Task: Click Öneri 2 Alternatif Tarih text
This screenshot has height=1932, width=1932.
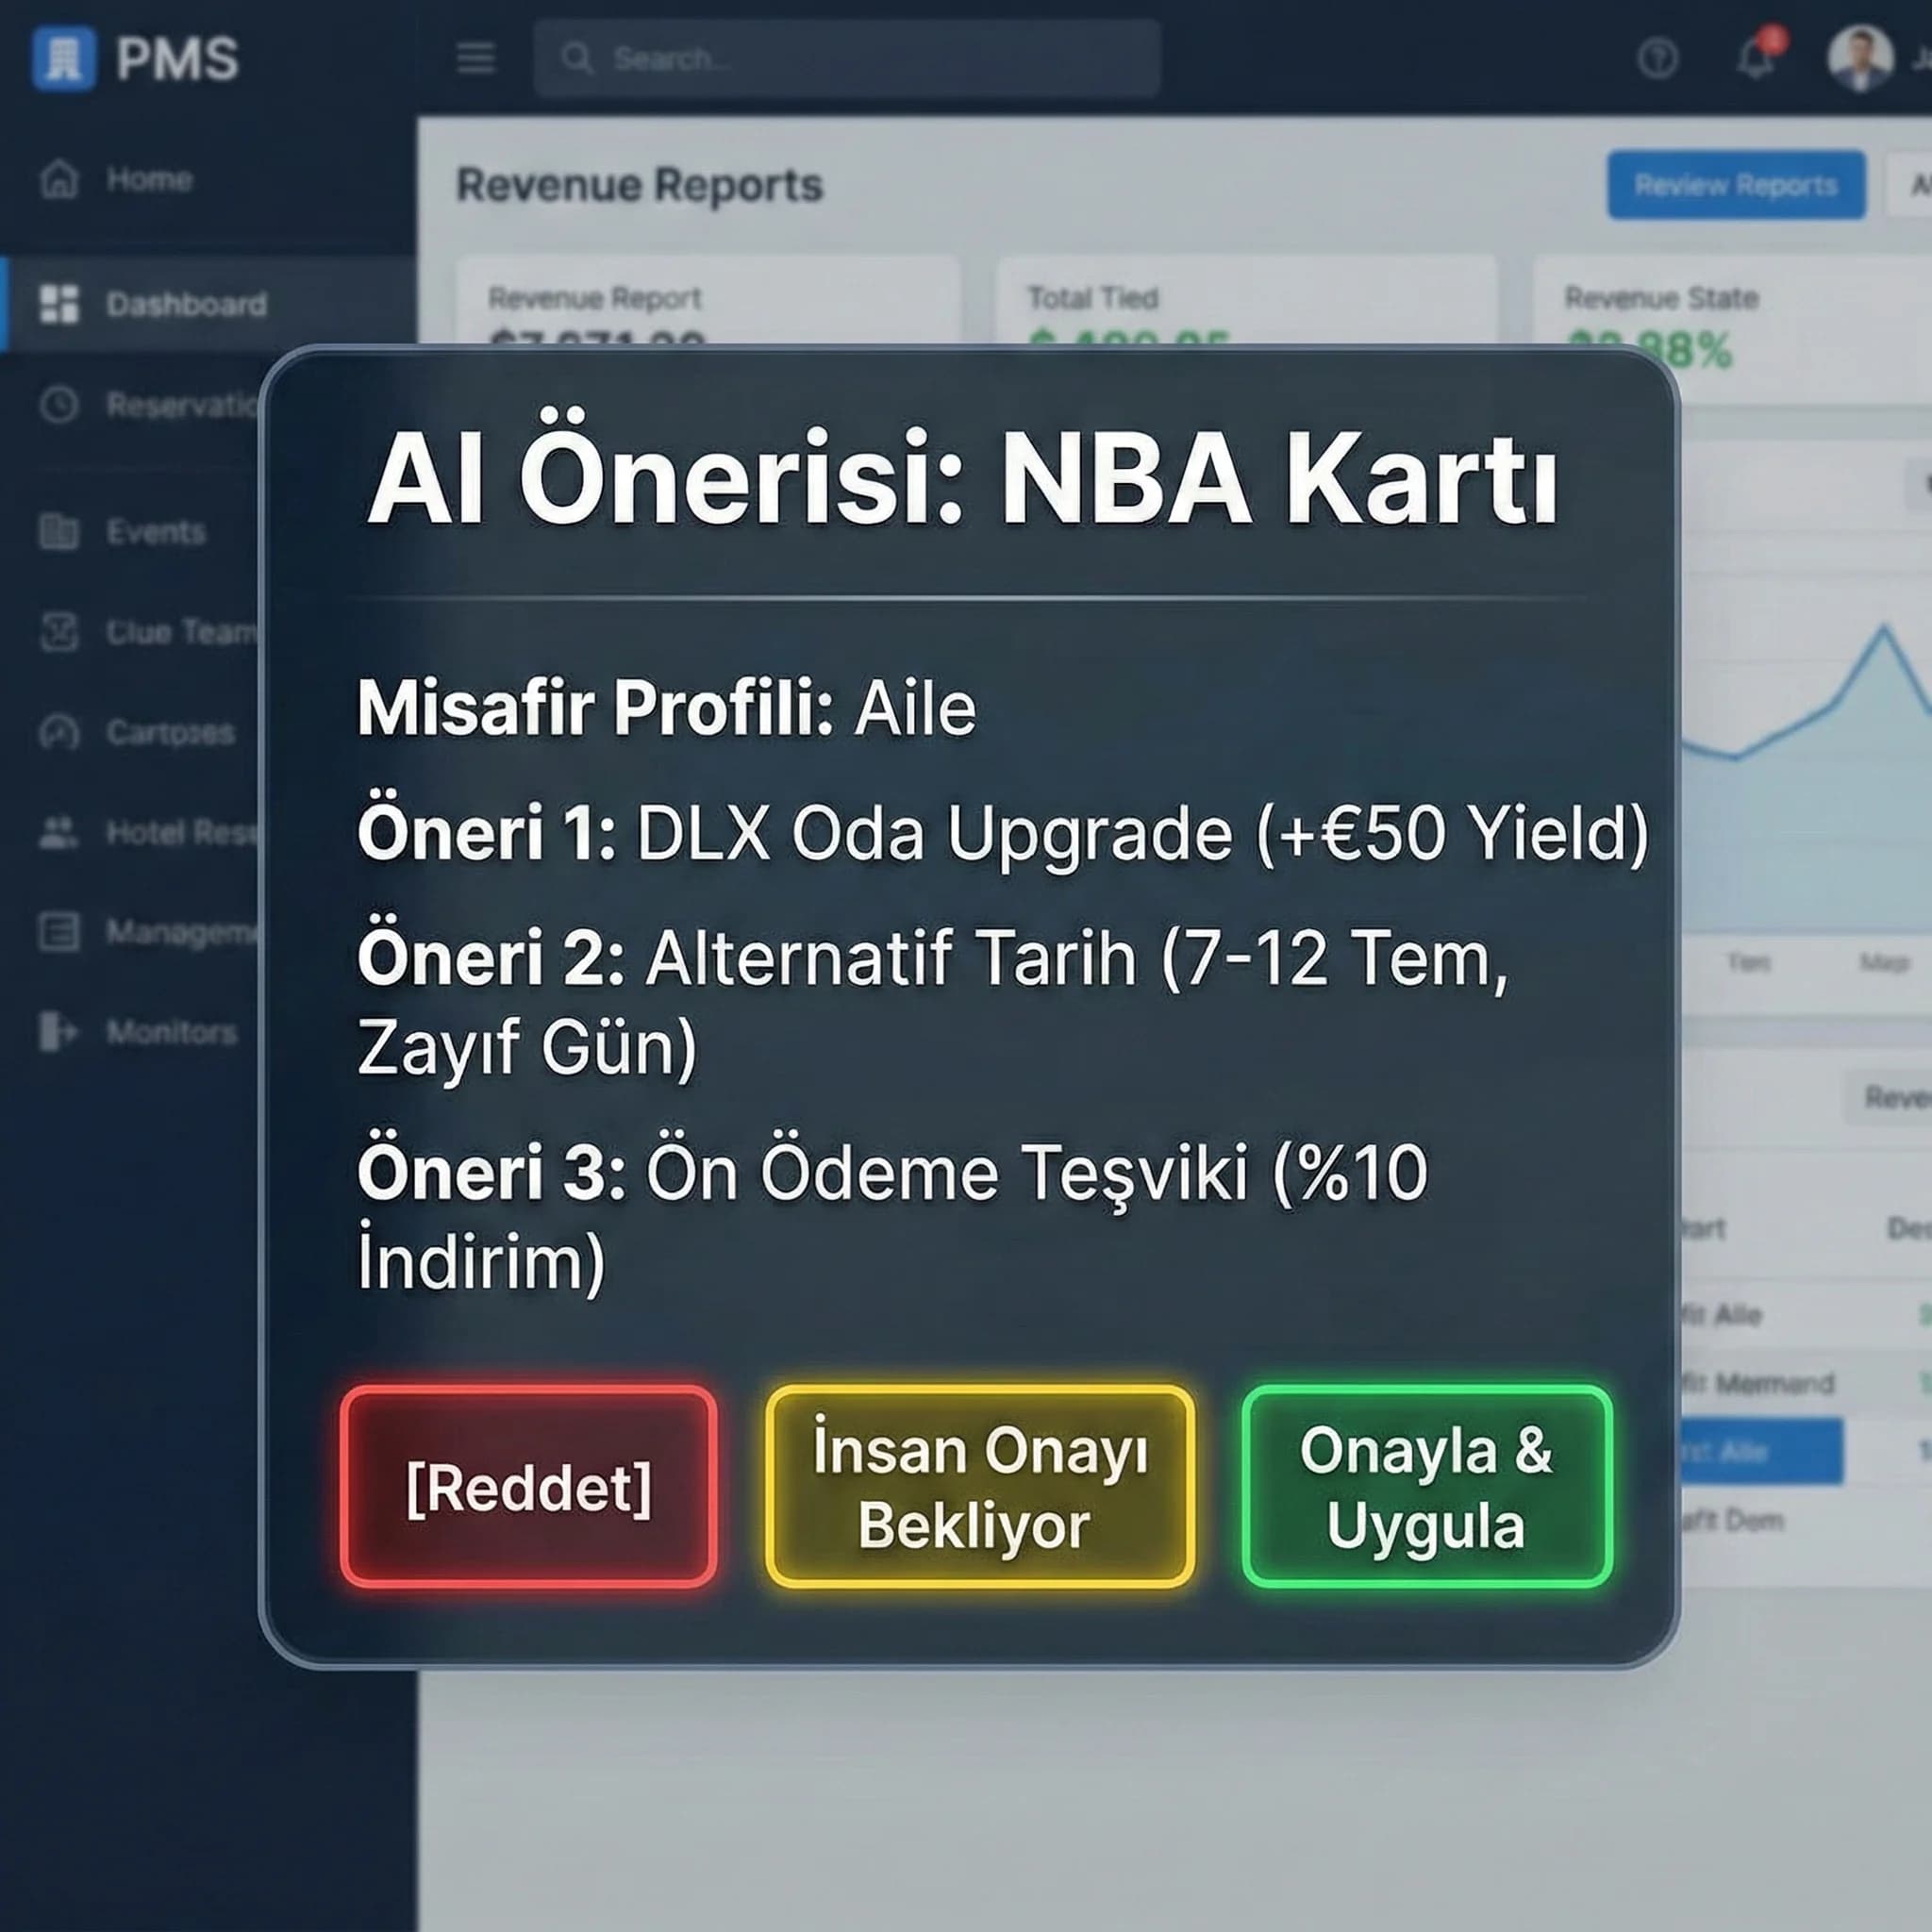Action: coord(933,1001)
